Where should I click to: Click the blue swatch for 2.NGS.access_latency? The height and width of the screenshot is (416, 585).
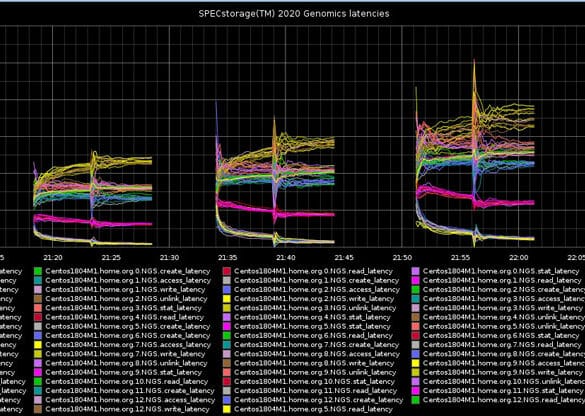(x=226, y=290)
